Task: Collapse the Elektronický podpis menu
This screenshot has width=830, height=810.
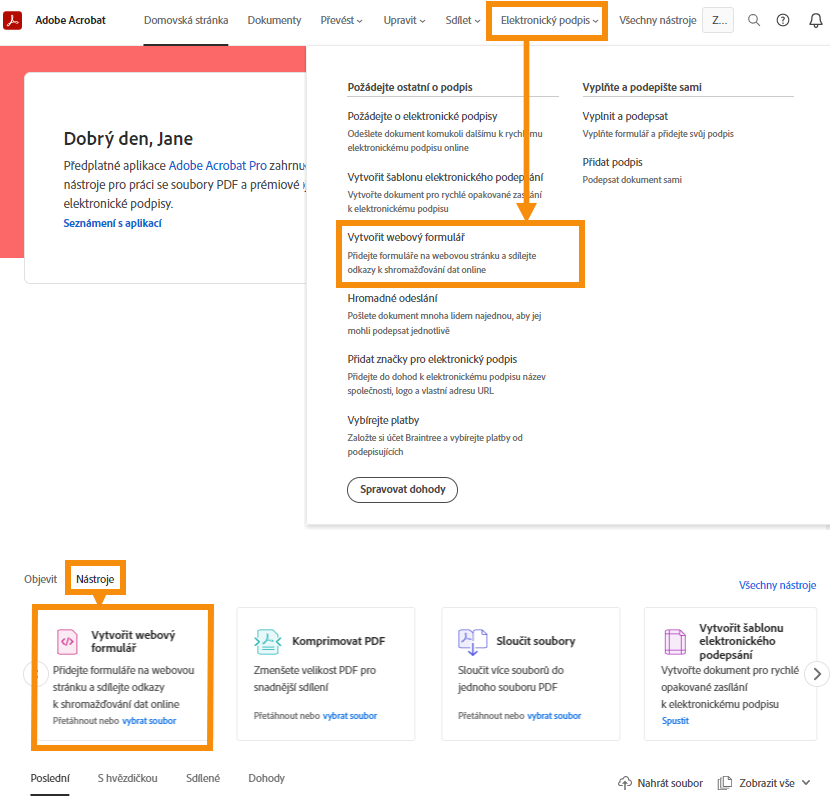Action: [x=549, y=20]
